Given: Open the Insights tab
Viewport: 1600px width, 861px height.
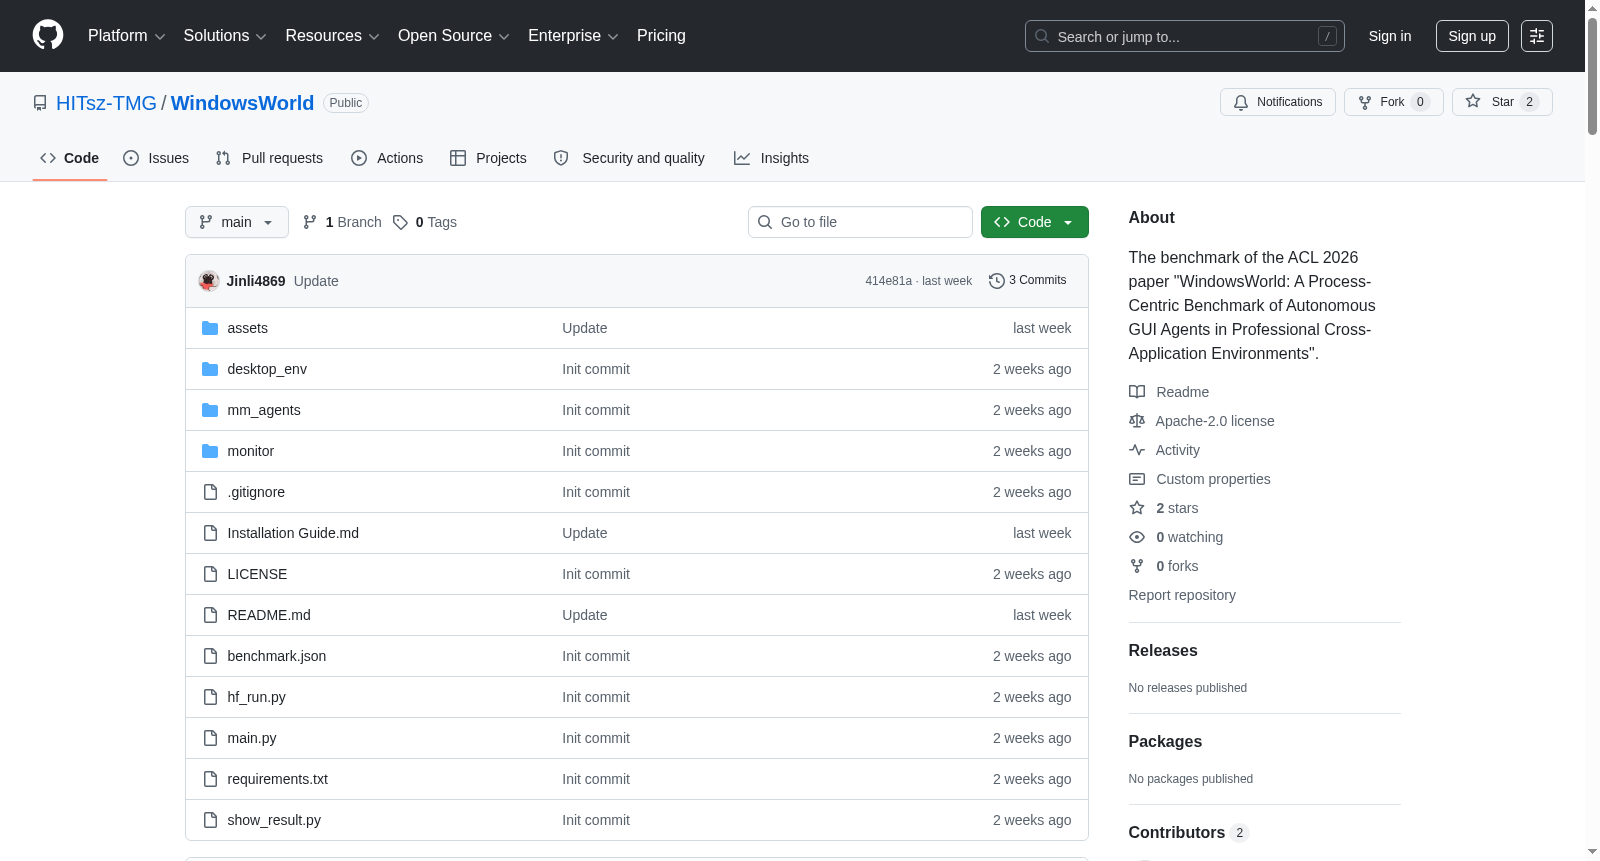Looking at the screenshot, I should click(x=771, y=158).
